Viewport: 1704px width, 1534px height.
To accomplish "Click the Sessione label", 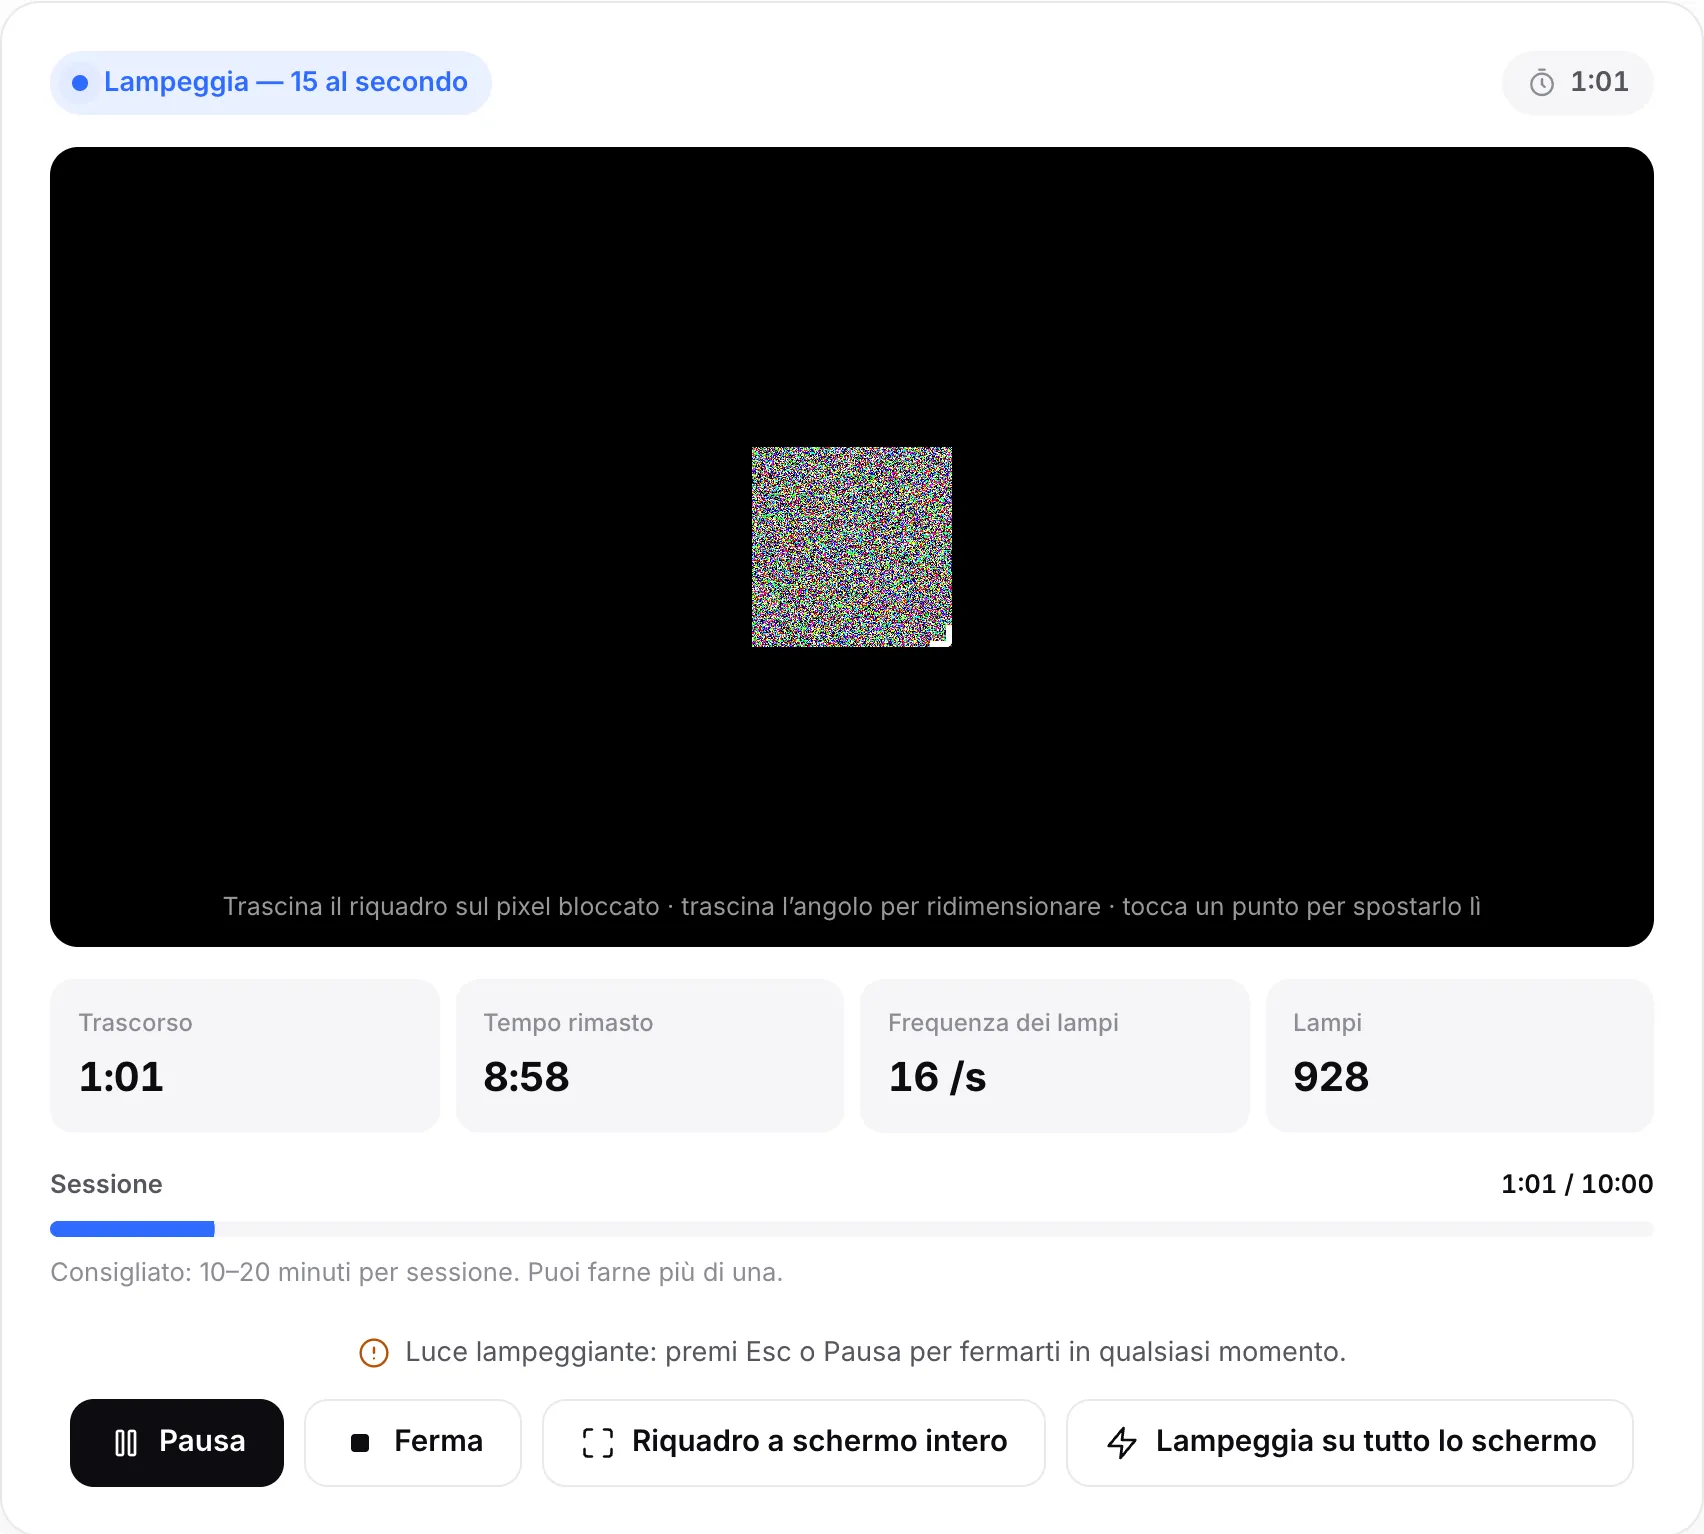I will (x=106, y=1184).
